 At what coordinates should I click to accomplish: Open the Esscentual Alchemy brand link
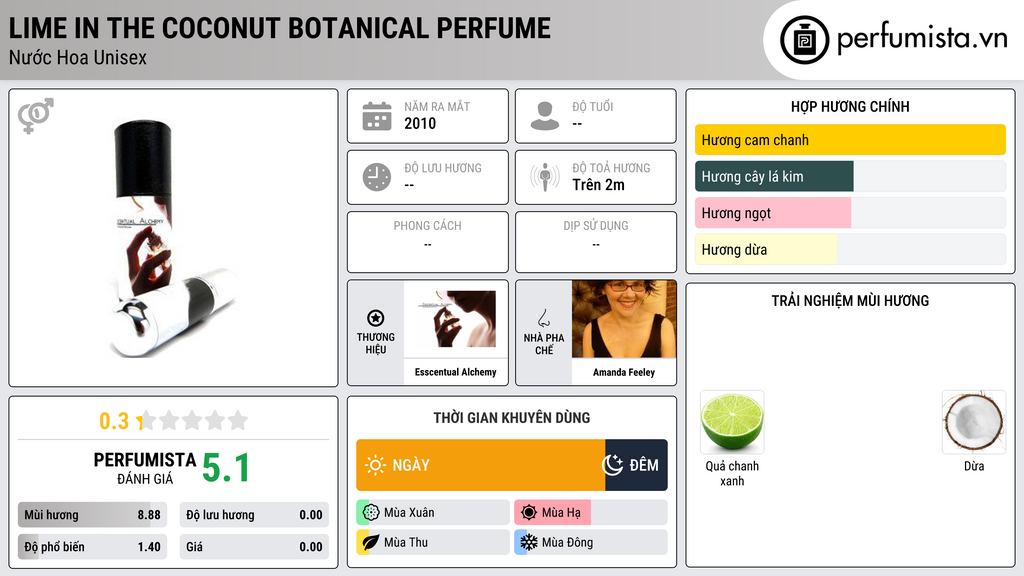(456, 372)
